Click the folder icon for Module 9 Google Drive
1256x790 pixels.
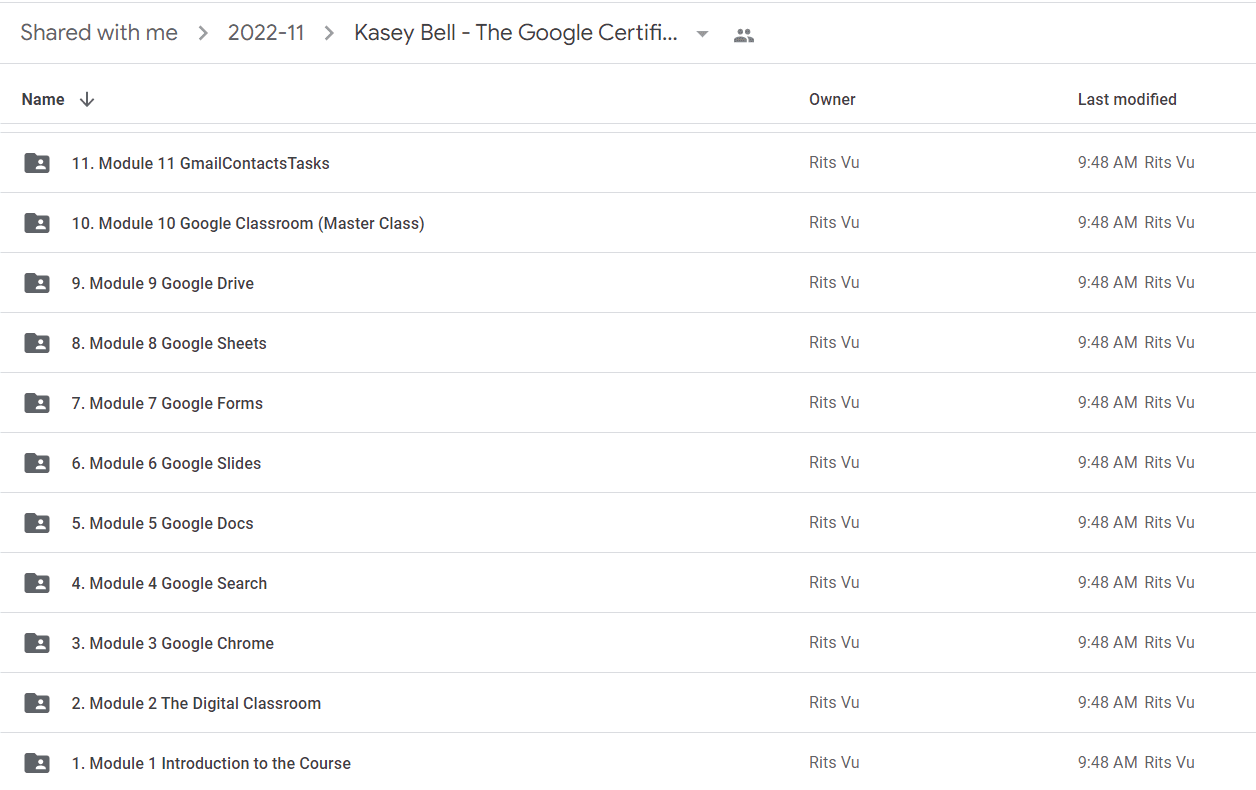(37, 283)
